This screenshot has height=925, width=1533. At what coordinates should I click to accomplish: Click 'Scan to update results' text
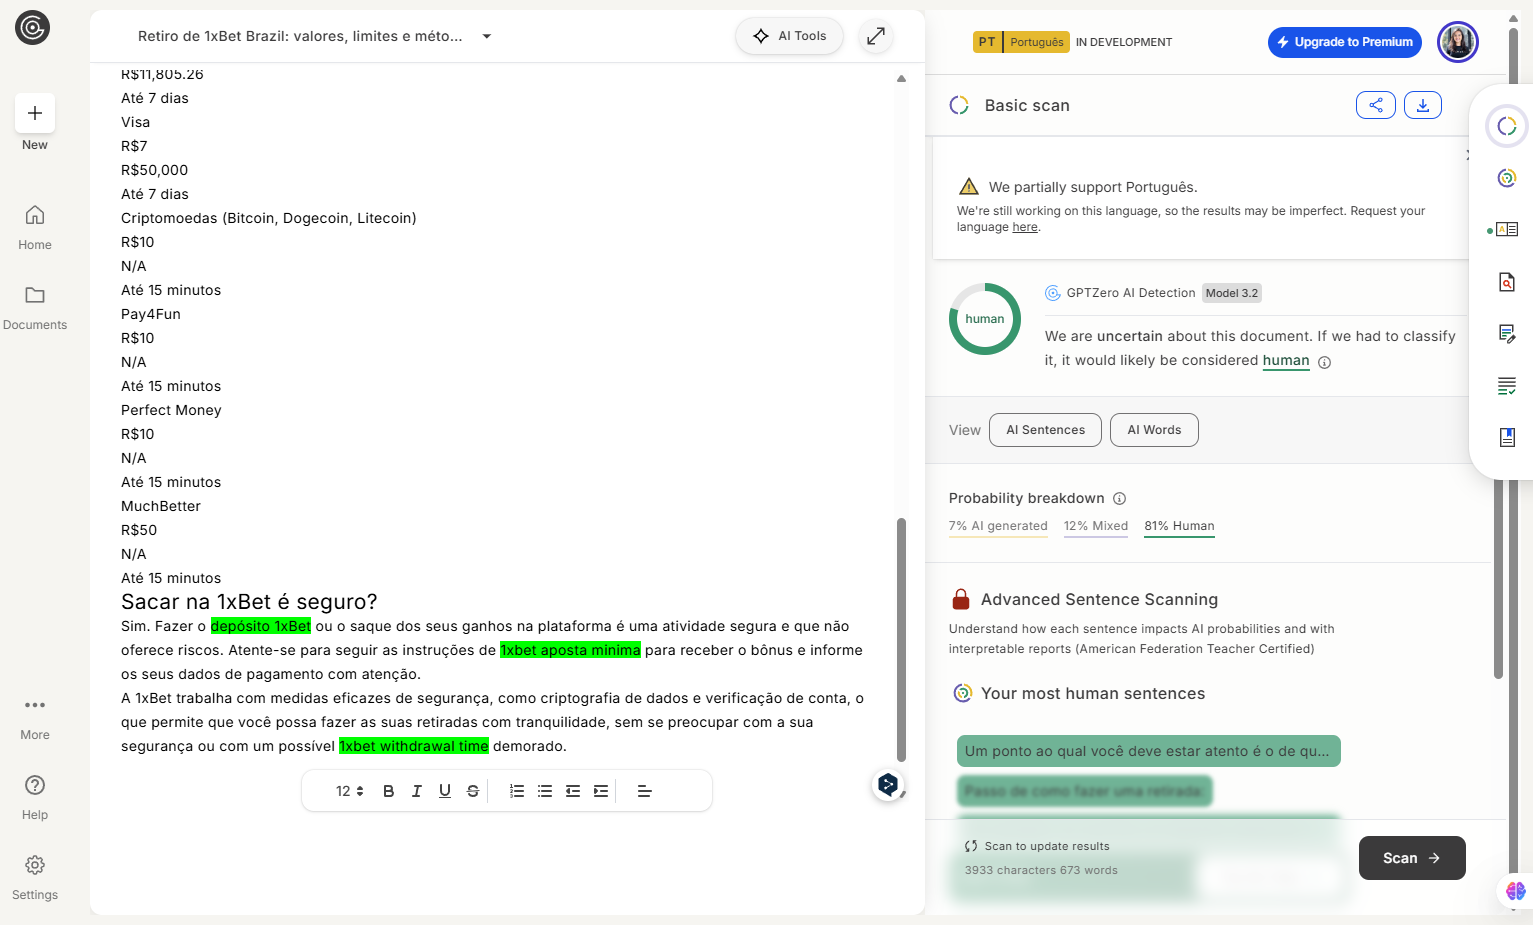point(1047,846)
